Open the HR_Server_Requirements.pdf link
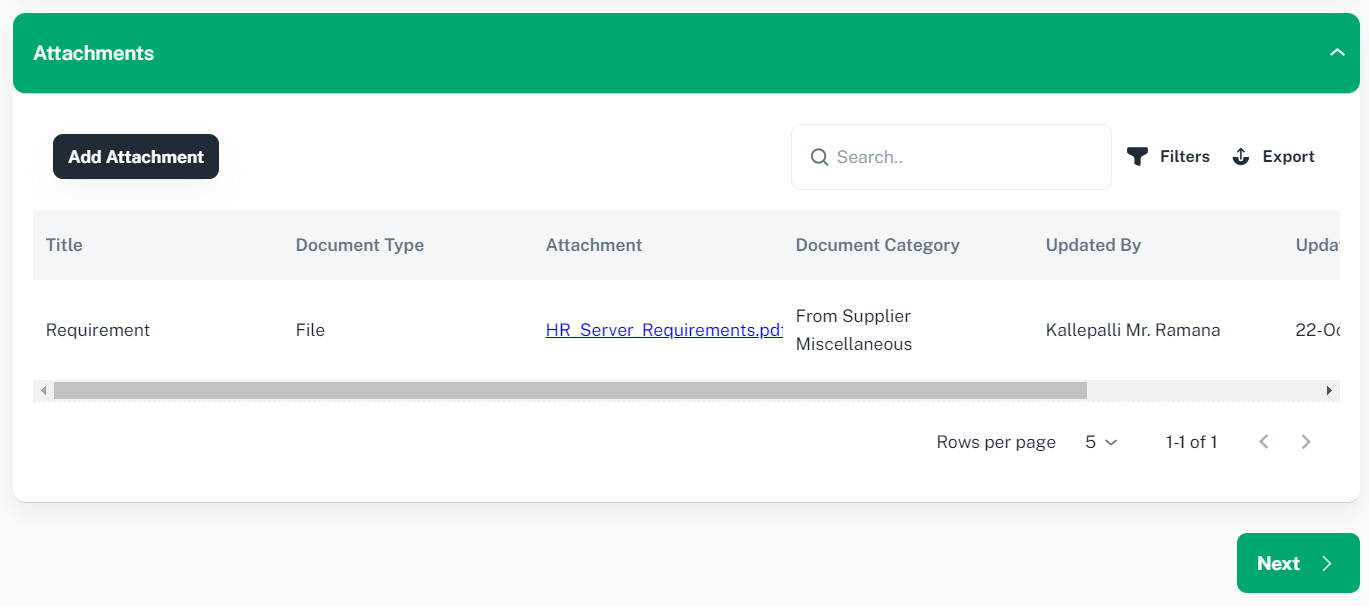 (x=663, y=330)
